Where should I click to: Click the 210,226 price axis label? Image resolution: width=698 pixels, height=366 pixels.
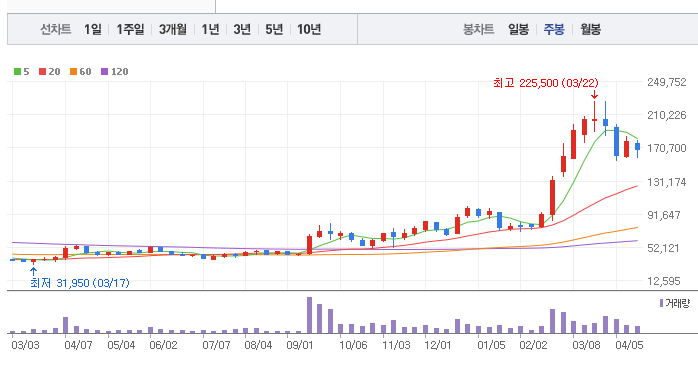coord(667,115)
